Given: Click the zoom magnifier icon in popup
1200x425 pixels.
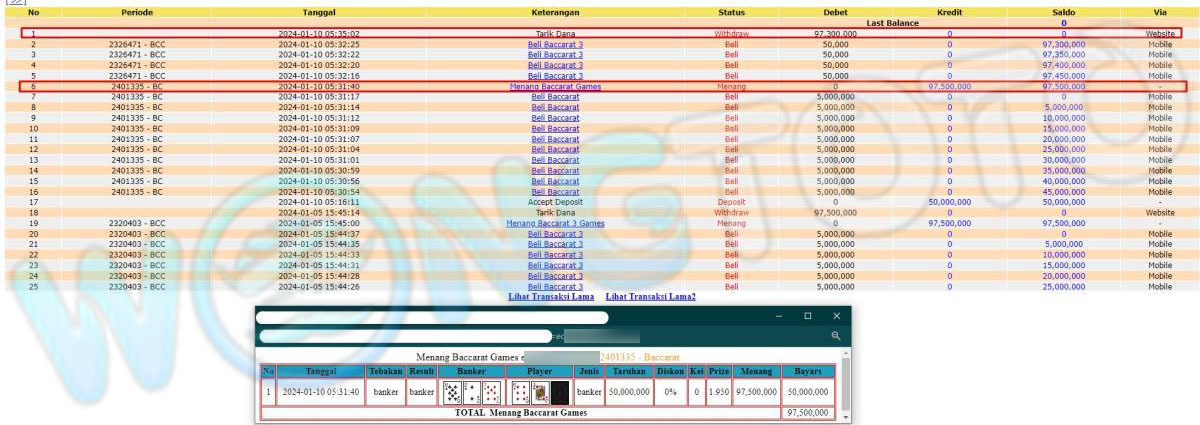Looking at the screenshot, I should (836, 336).
